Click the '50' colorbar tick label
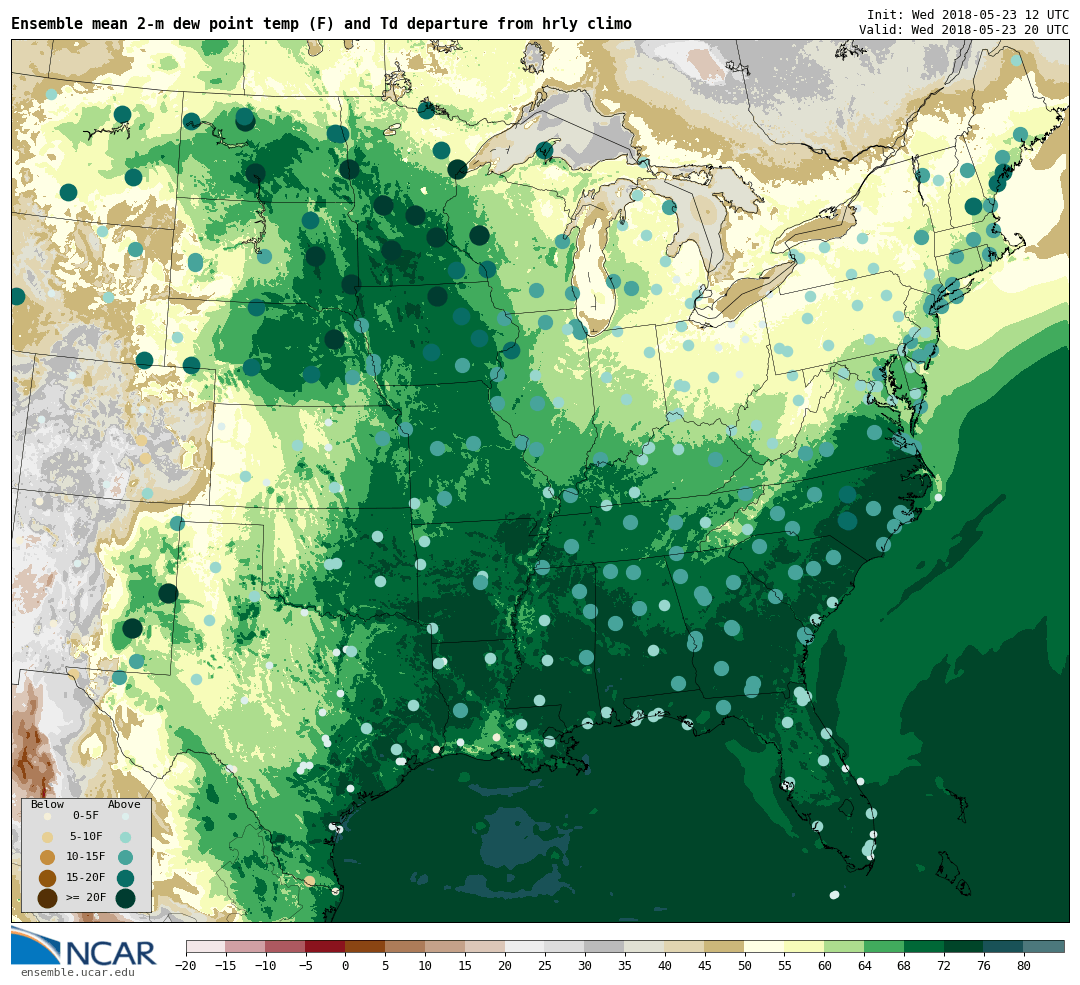 point(745,966)
